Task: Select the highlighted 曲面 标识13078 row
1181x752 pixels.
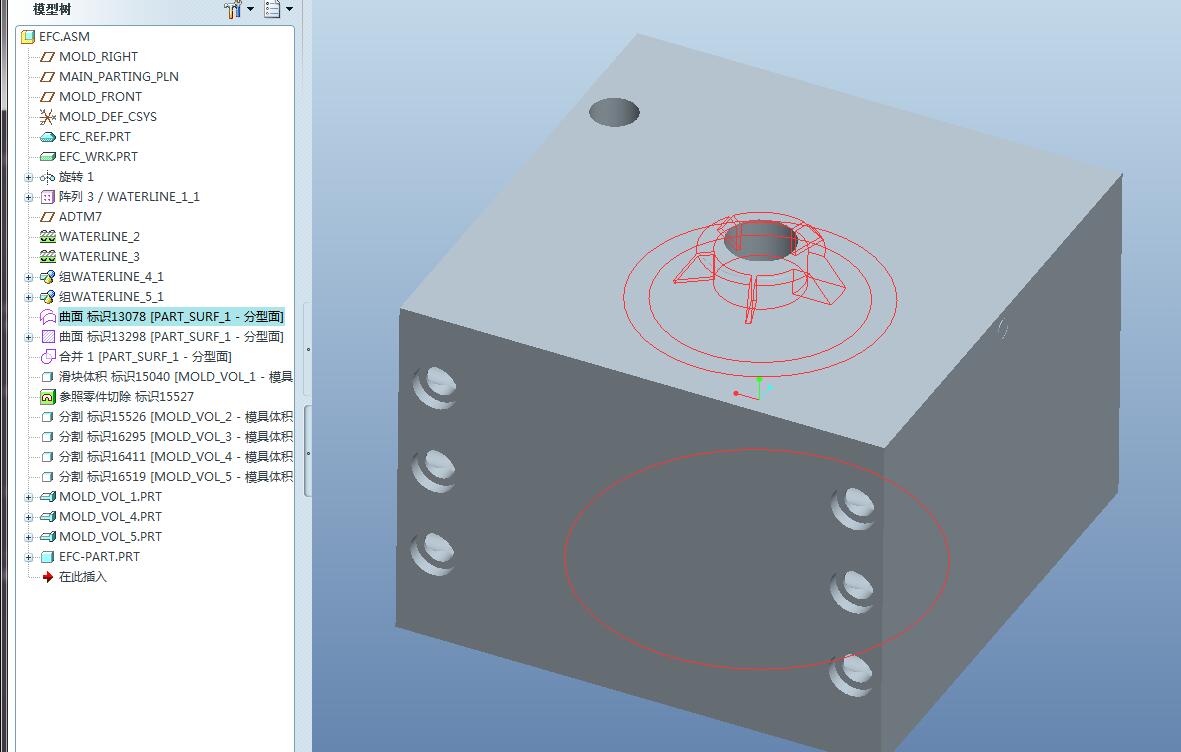Action: (x=171, y=316)
